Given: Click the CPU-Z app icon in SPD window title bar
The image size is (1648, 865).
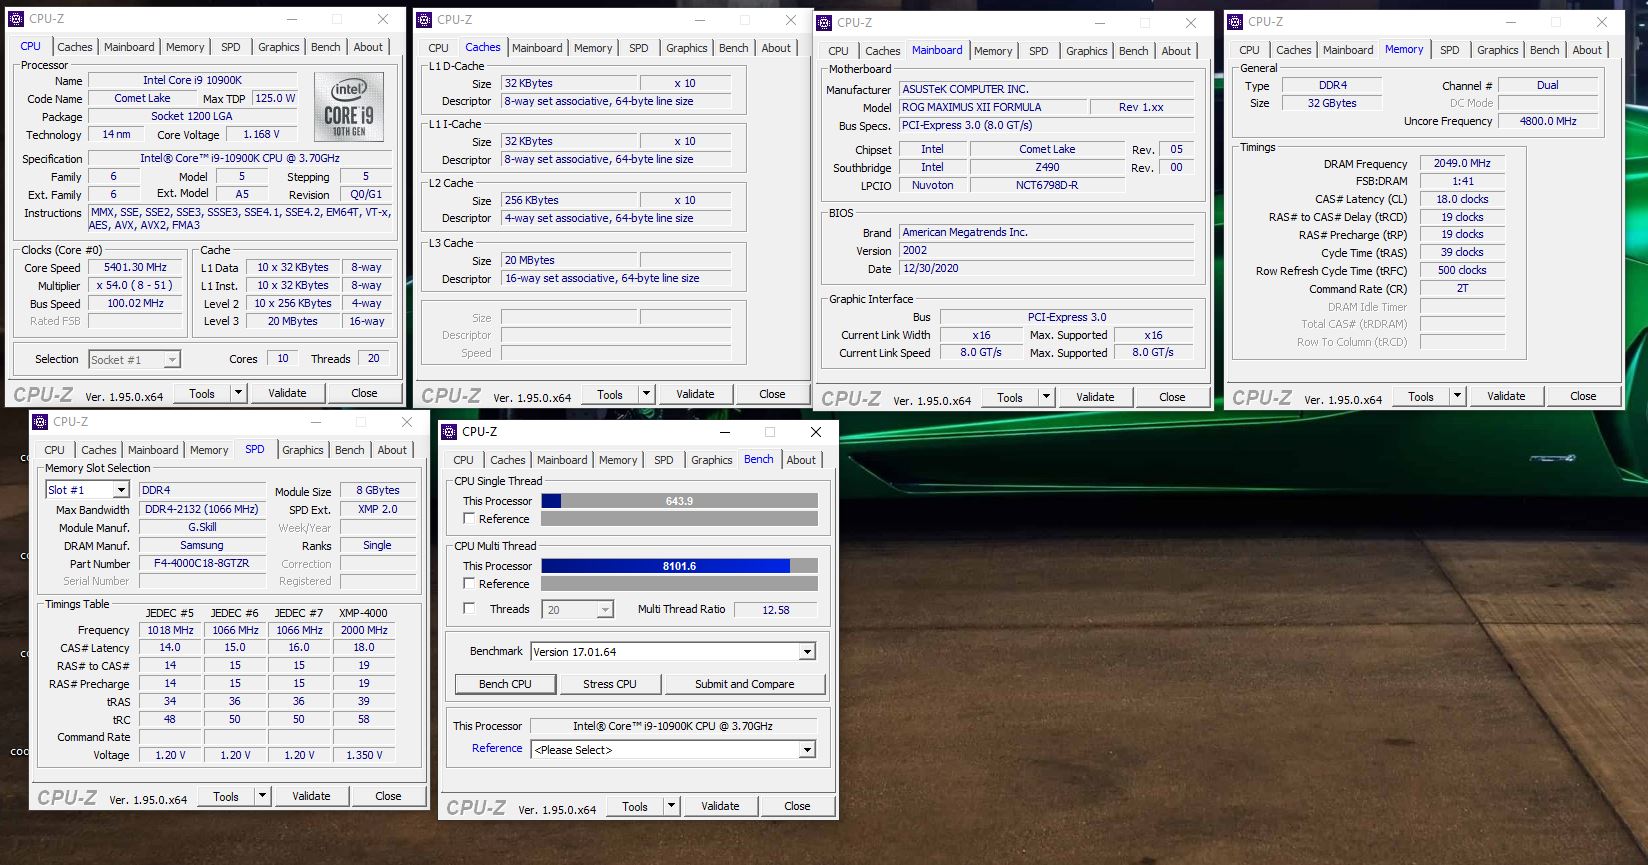Looking at the screenshot, I should coord(40,422).
